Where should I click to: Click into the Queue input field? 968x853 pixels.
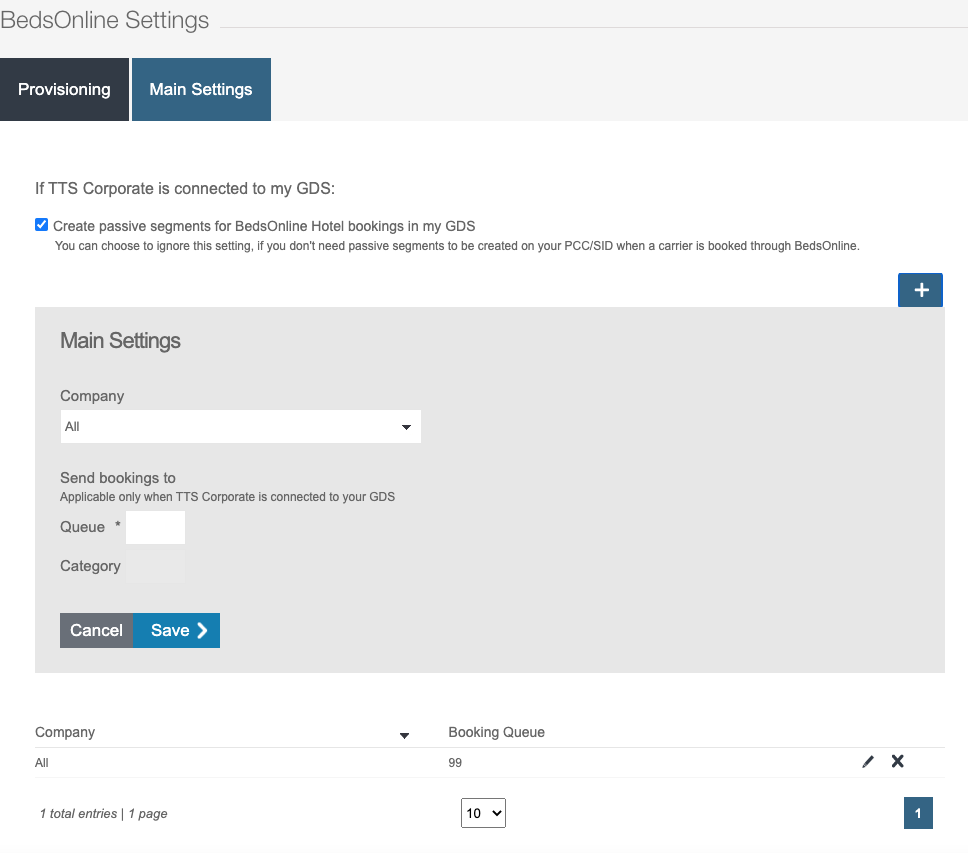(x=155, y=527)
